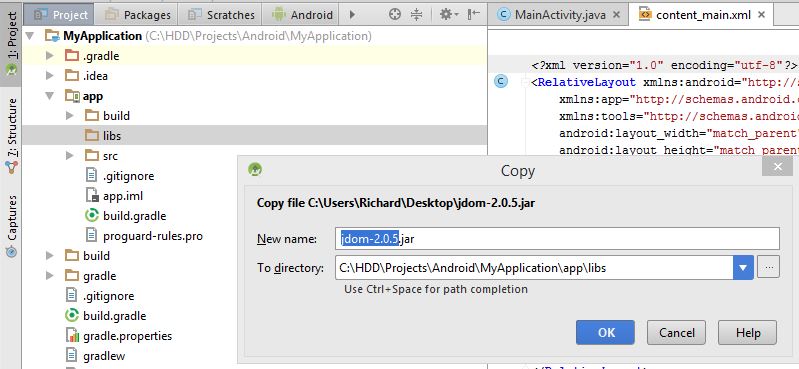Viewport: 799px width, 369px height.
Task: Click the root-level build.gradle file icon
Action: tap(72, 315)
